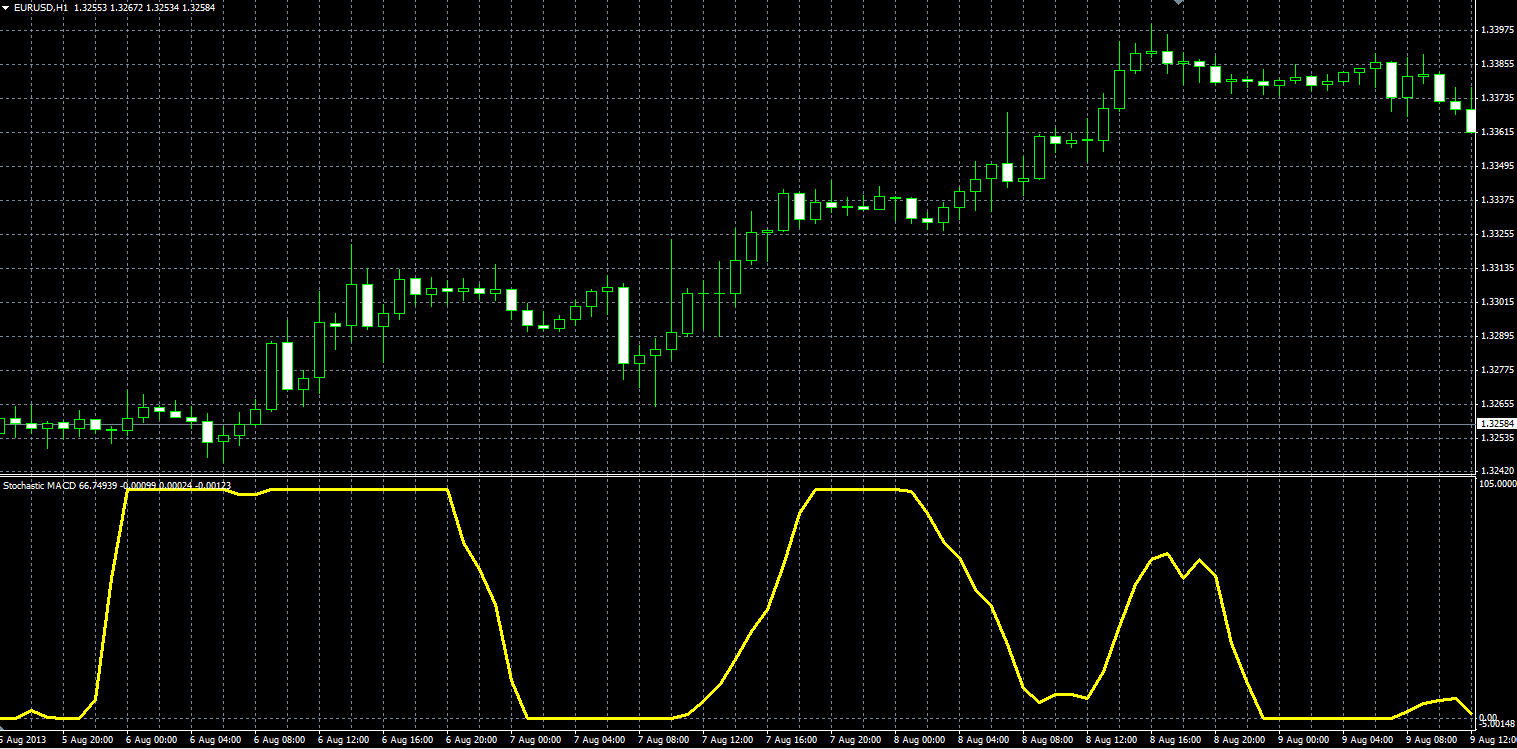Viewport: 1517px width, 749px height.
Task: Click the 6 Aug 00:00 time label
Action: point(151,741)
